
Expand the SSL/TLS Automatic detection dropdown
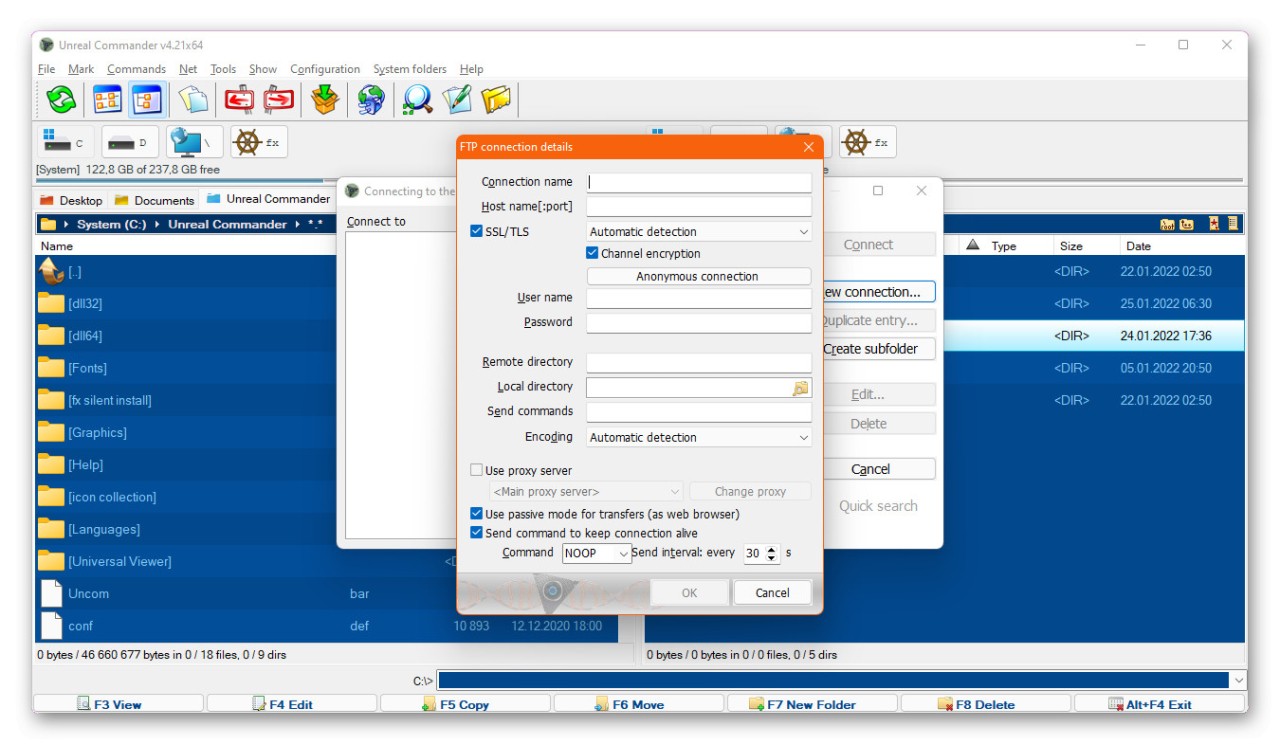tap(698, 232)
